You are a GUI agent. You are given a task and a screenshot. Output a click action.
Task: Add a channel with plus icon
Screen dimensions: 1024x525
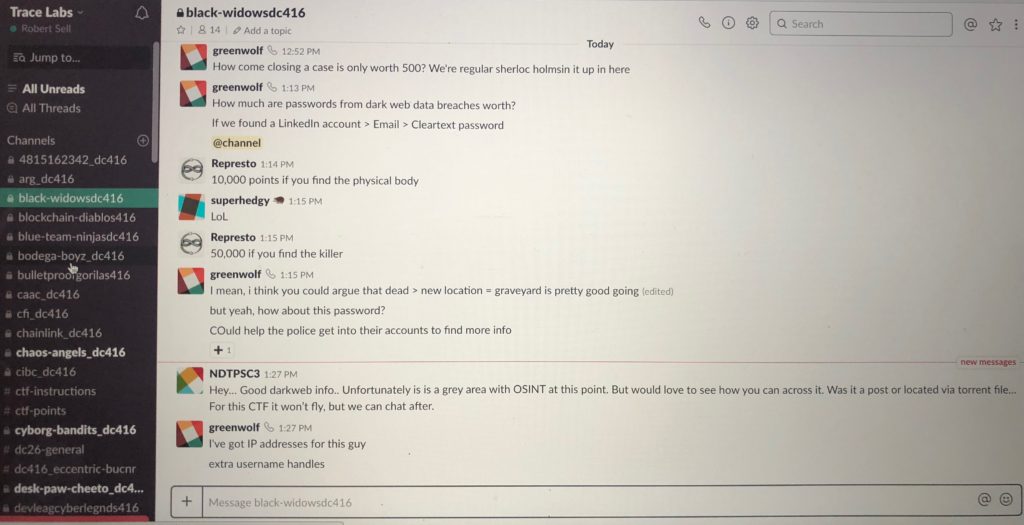[x=143, y=140]
